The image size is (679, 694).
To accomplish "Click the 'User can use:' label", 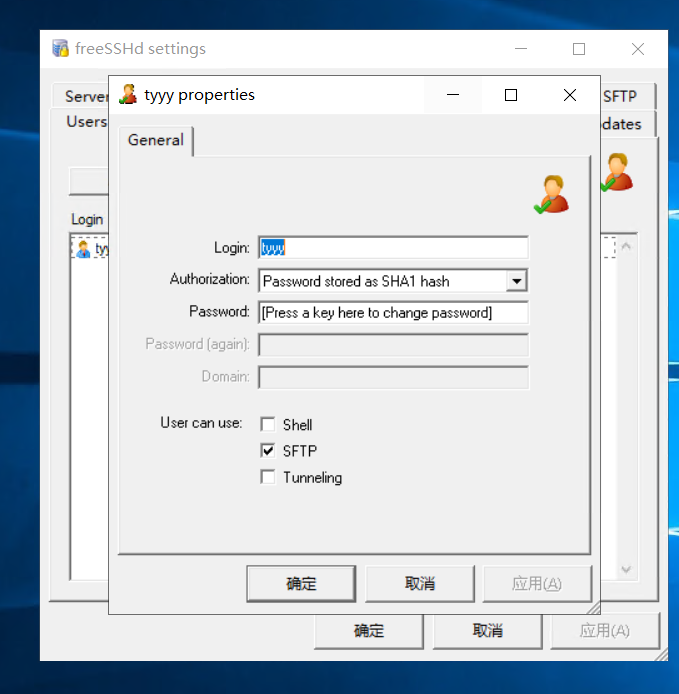I will coord(201,423).
